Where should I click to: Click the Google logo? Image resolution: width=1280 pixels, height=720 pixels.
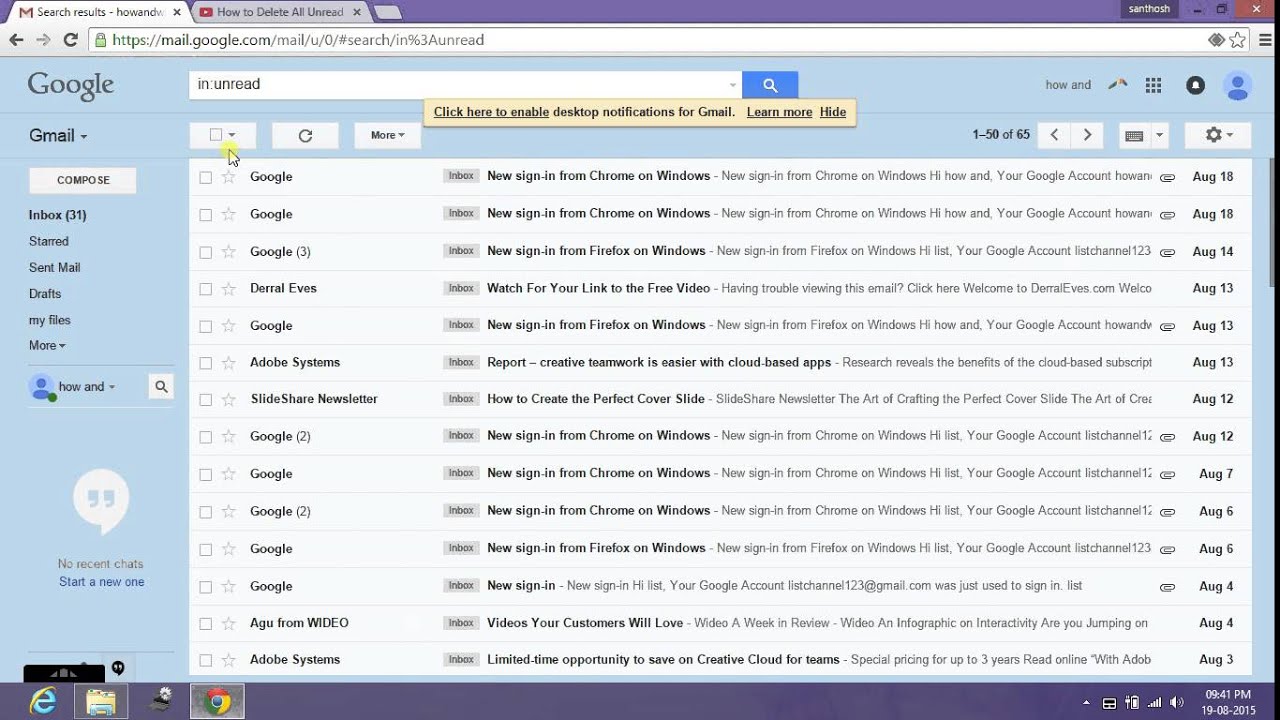[x=71, y=86]
